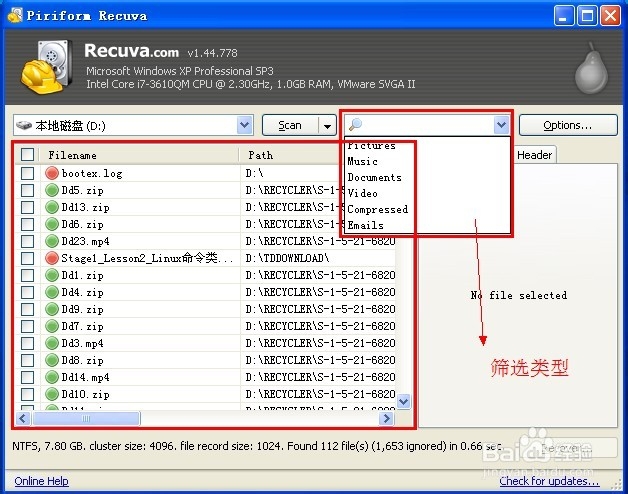Click the red status icon for bootex.log

(x=52, y=173)
